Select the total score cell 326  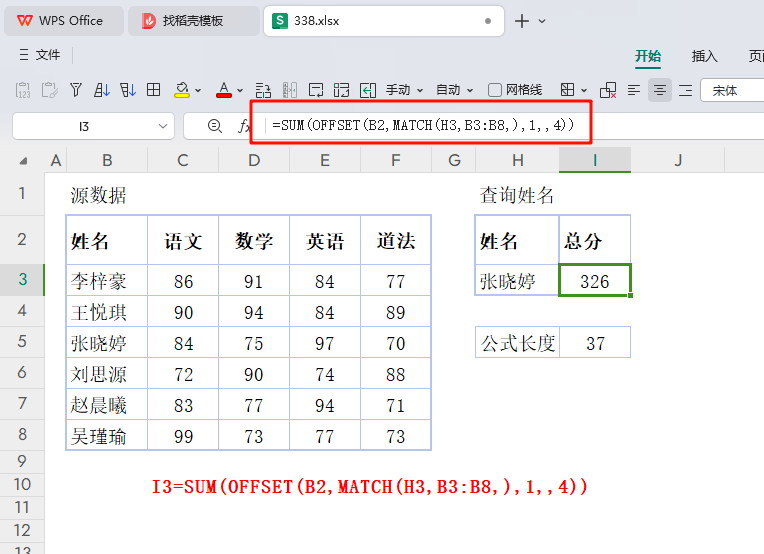pyautogui.click(x=595, y=281)
